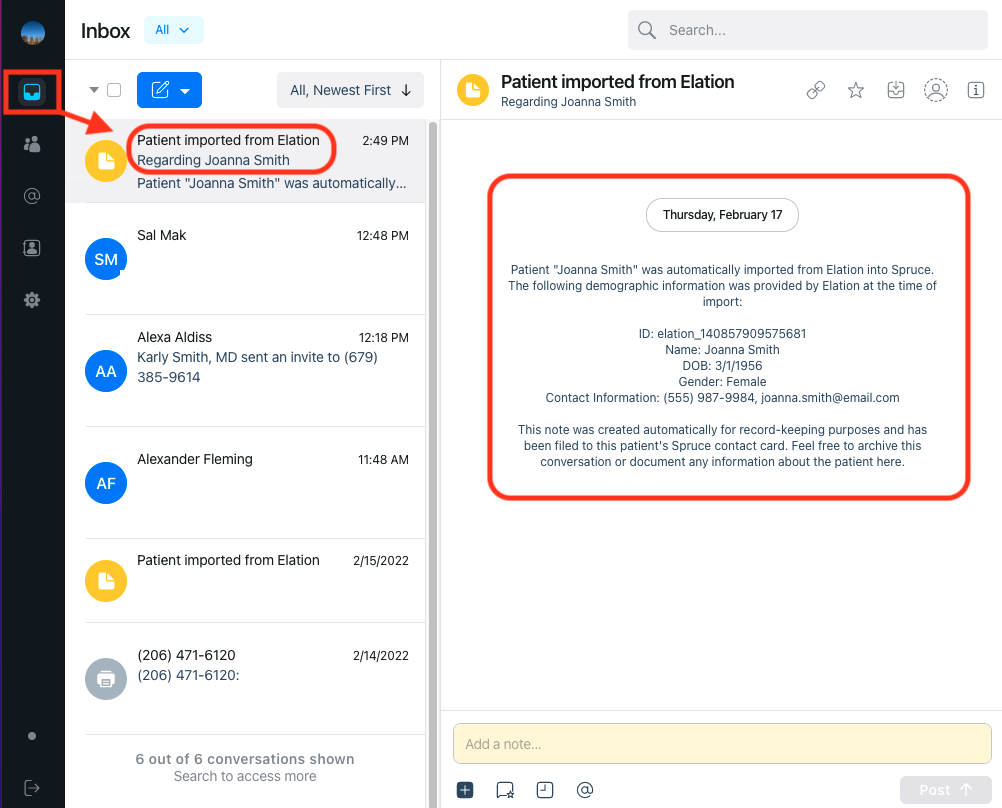
Task: Open saved messages icon below note field
Action: coord(505,790)
